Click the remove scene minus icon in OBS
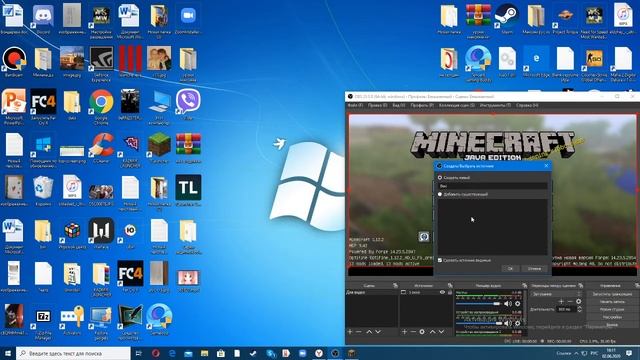Viewport: 640px width, 360px height. [x=359, y=332]
